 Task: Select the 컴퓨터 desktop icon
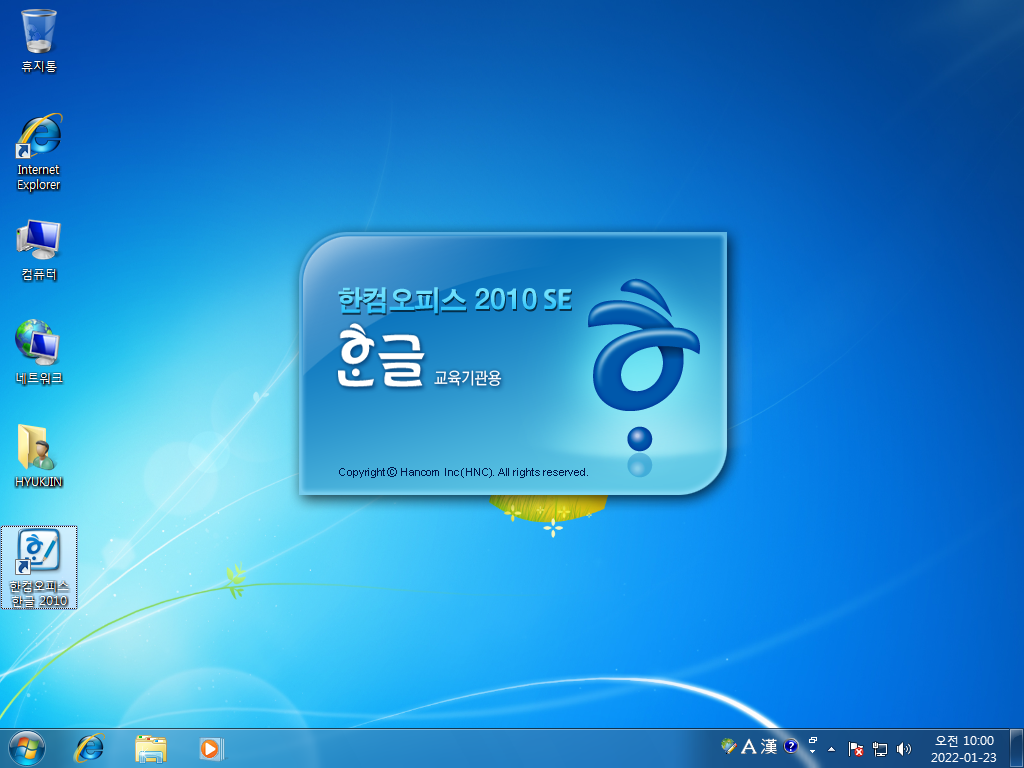coord(39,250)
